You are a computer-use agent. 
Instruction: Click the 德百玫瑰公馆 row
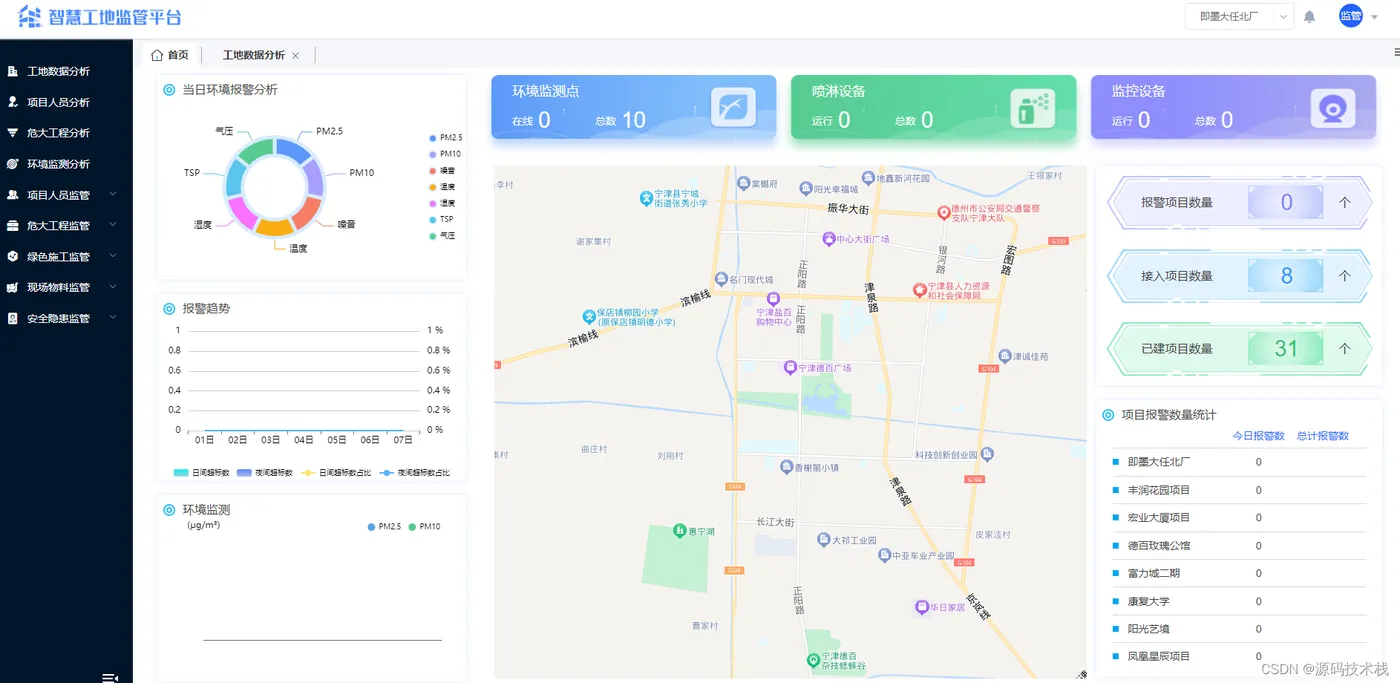(1239, 546)
